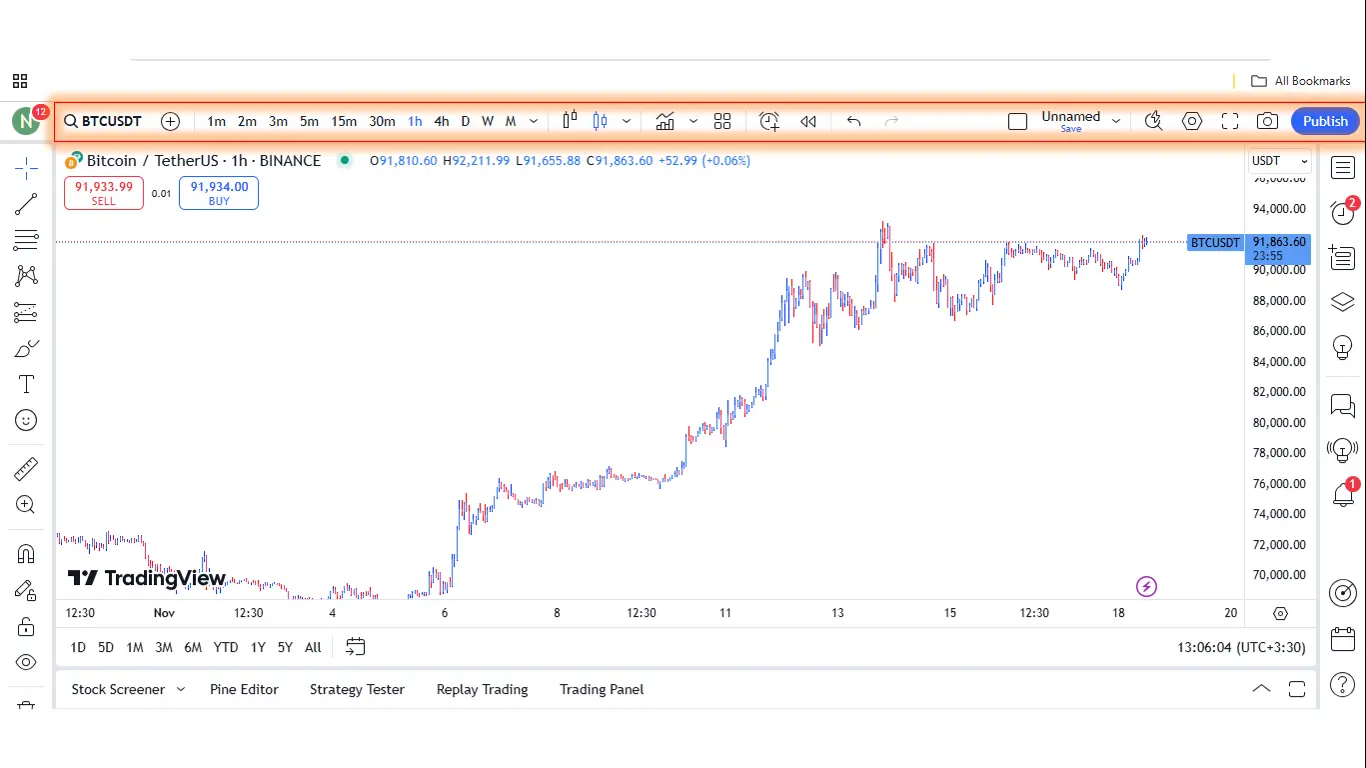Click the Publish button

coord(1325,121)
